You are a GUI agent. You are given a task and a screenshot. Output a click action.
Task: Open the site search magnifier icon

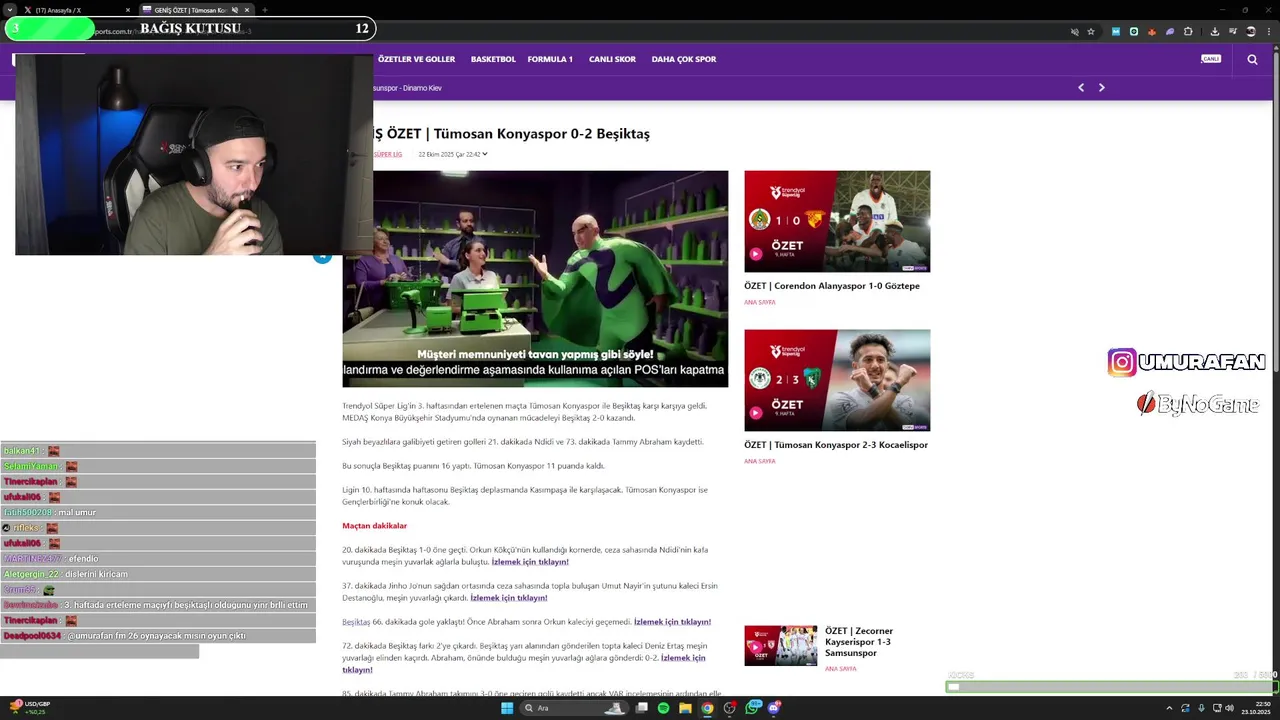1252,59
